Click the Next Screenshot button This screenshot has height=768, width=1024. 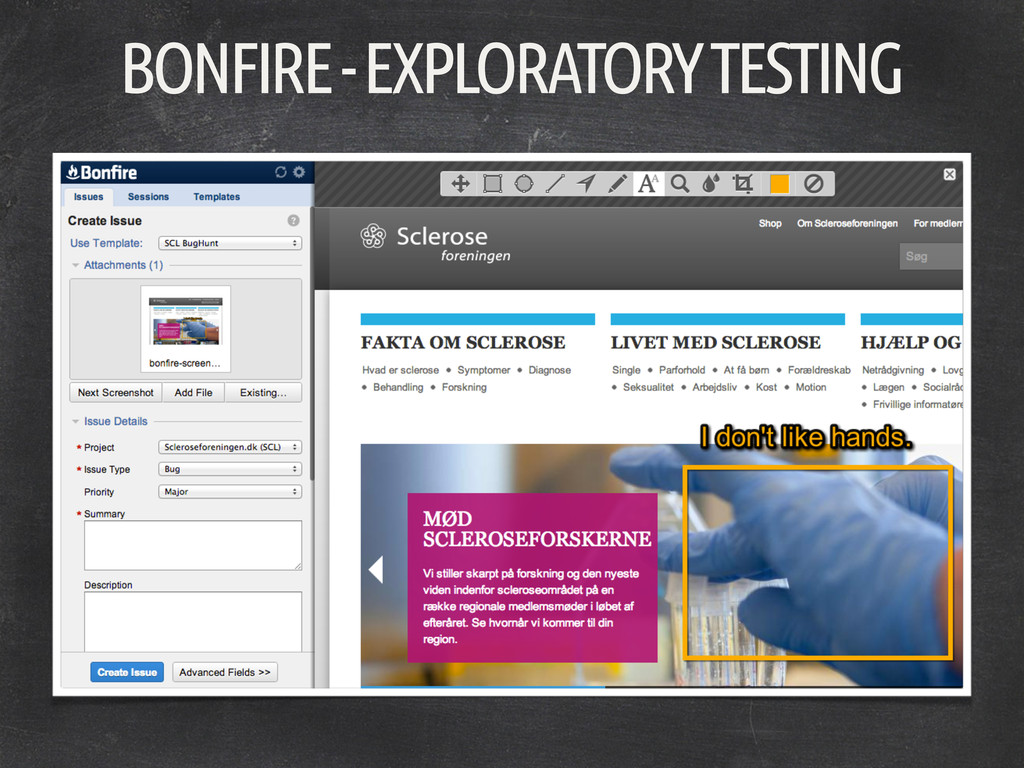[116, 393]
